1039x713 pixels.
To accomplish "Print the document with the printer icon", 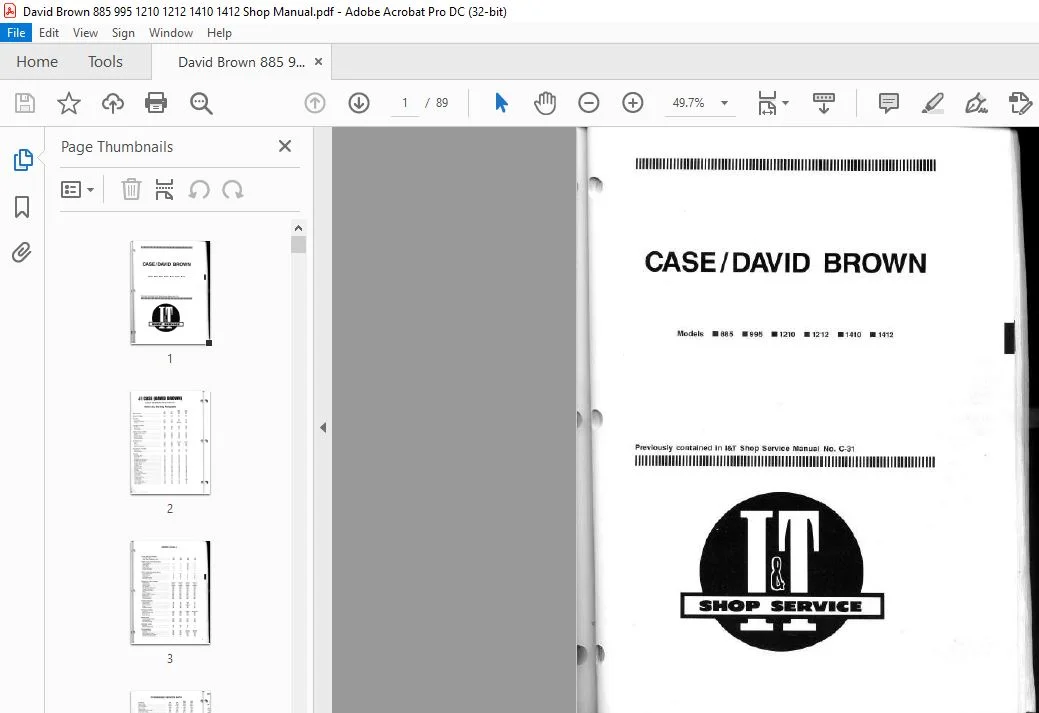I will click(156, 103).
